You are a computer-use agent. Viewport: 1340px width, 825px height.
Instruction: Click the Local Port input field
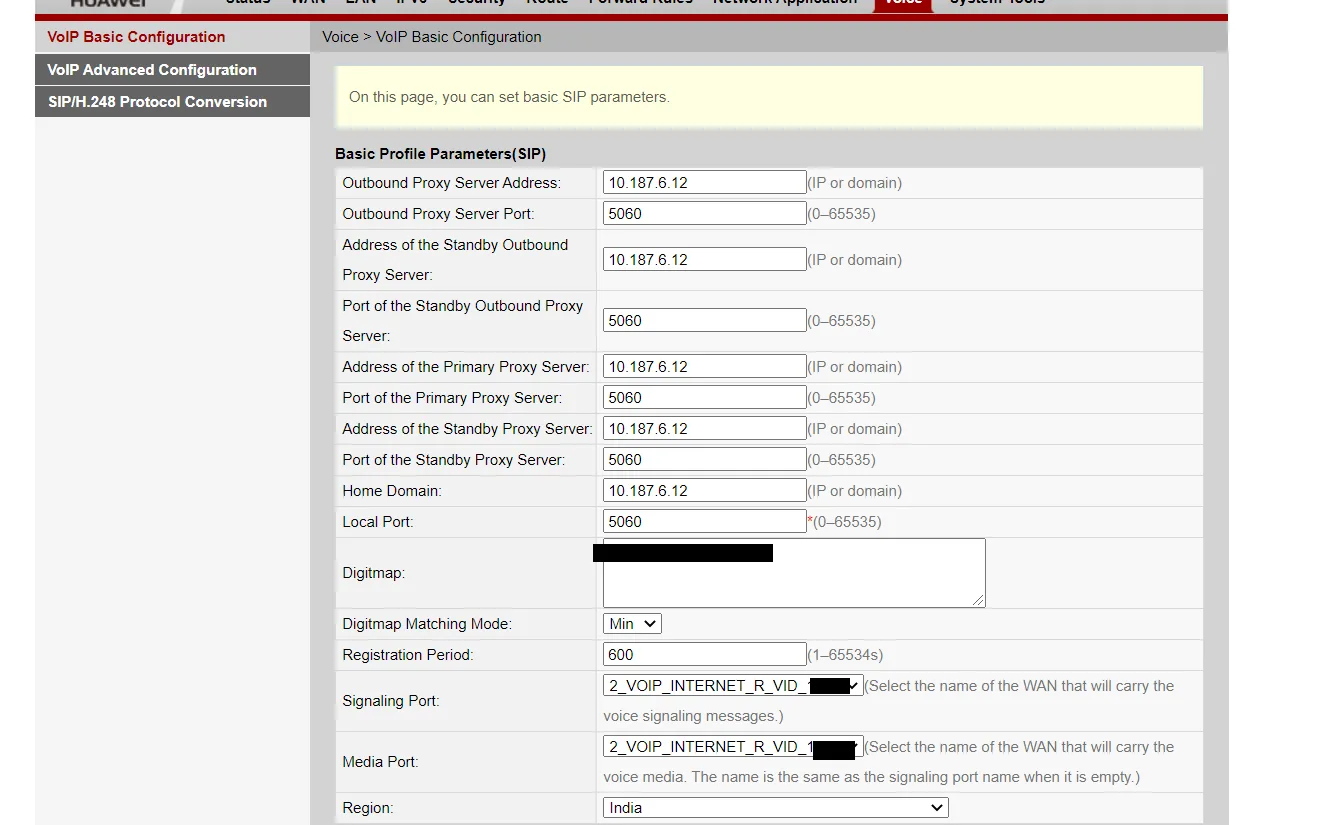pyautogui.click(x=704, y=522)
